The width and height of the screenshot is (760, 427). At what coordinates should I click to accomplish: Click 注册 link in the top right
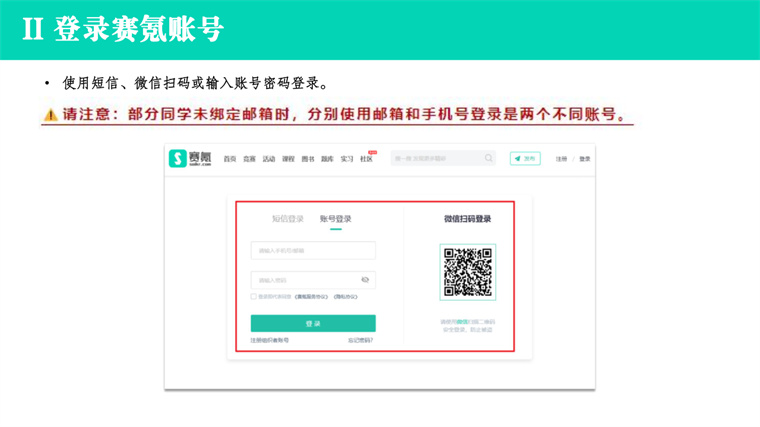(x=562, y=159)
